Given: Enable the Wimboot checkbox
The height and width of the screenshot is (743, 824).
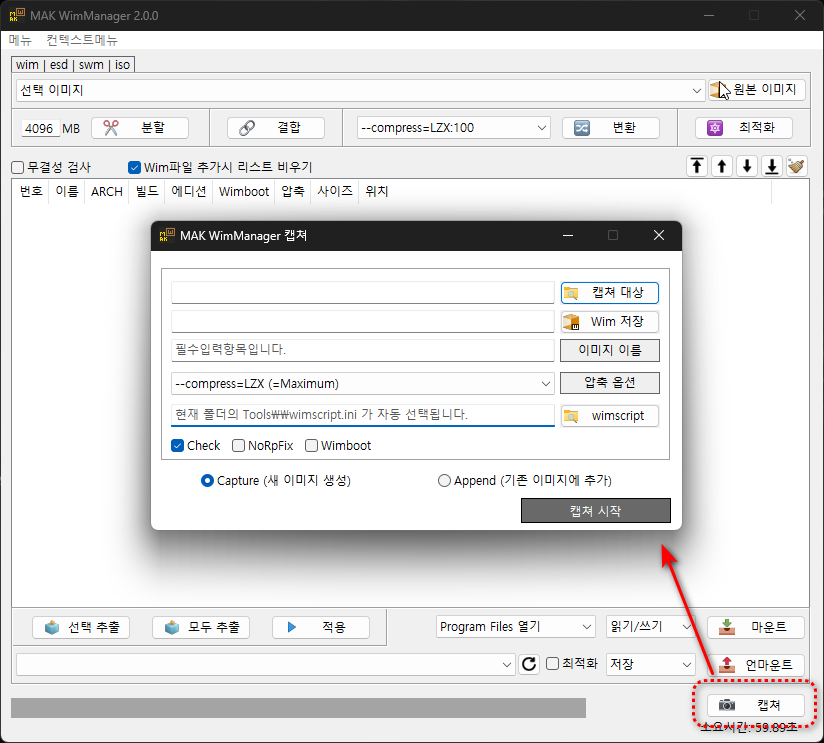Looking at the screenshot, I should 312,446.
